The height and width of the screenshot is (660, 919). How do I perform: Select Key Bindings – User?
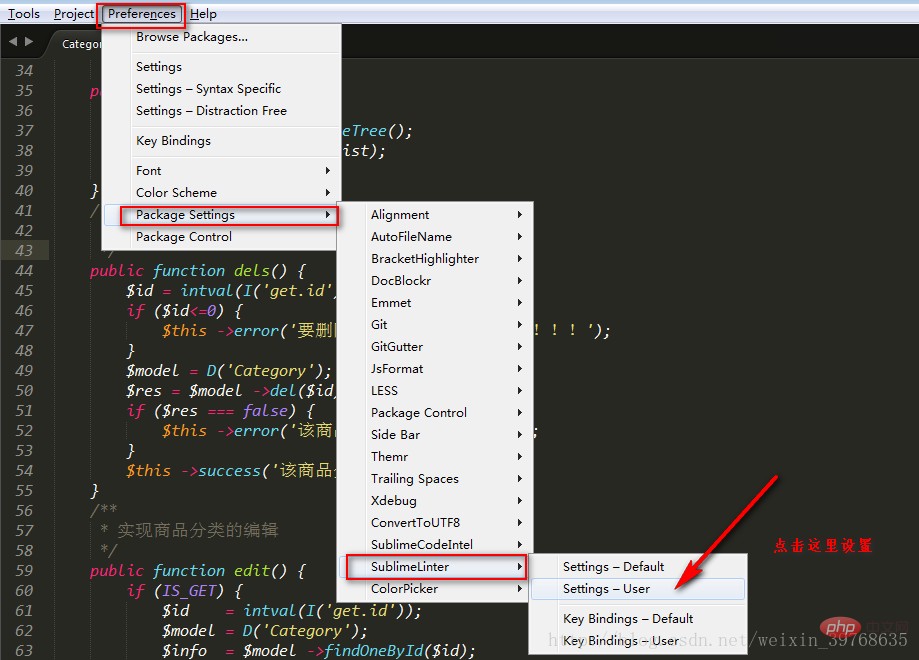tap(638, 641)
